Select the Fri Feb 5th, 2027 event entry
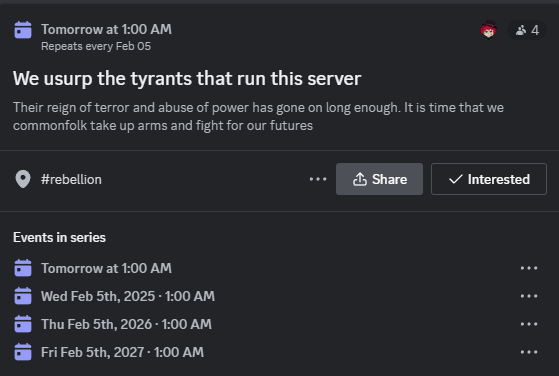Viewport: 559px width, 376px height. [x=122, y=352]
